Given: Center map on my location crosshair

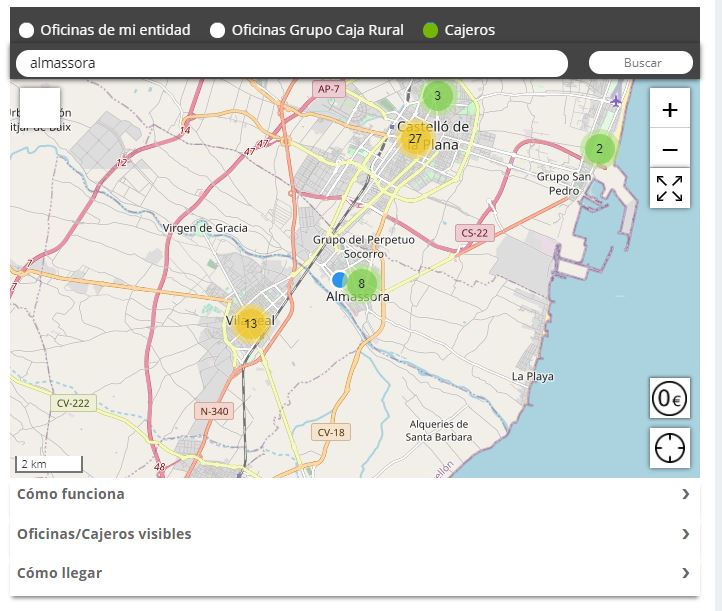Looking at the screenshot, I should pos(669,448).
